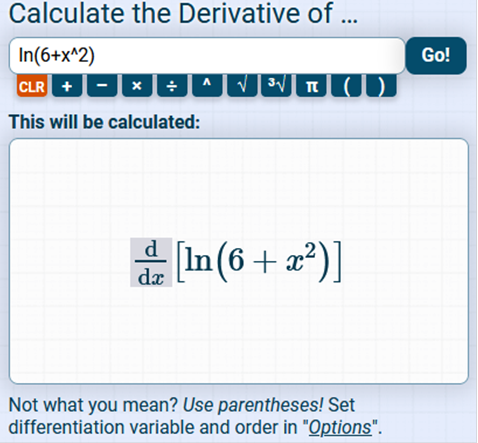Insert the division ÷ symbol
The width and height of the screenshot is (478, 443).
point(172,86)
